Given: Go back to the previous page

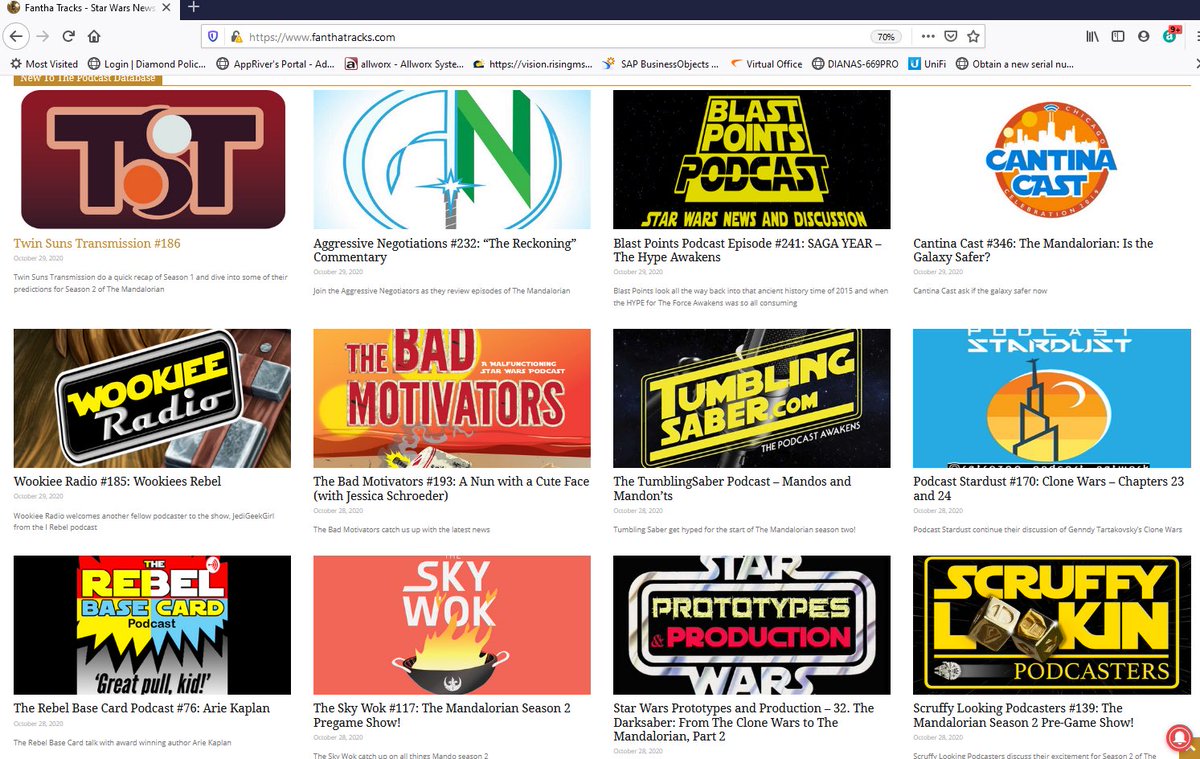Looking at the screenshot, I should tap(15, 36).
